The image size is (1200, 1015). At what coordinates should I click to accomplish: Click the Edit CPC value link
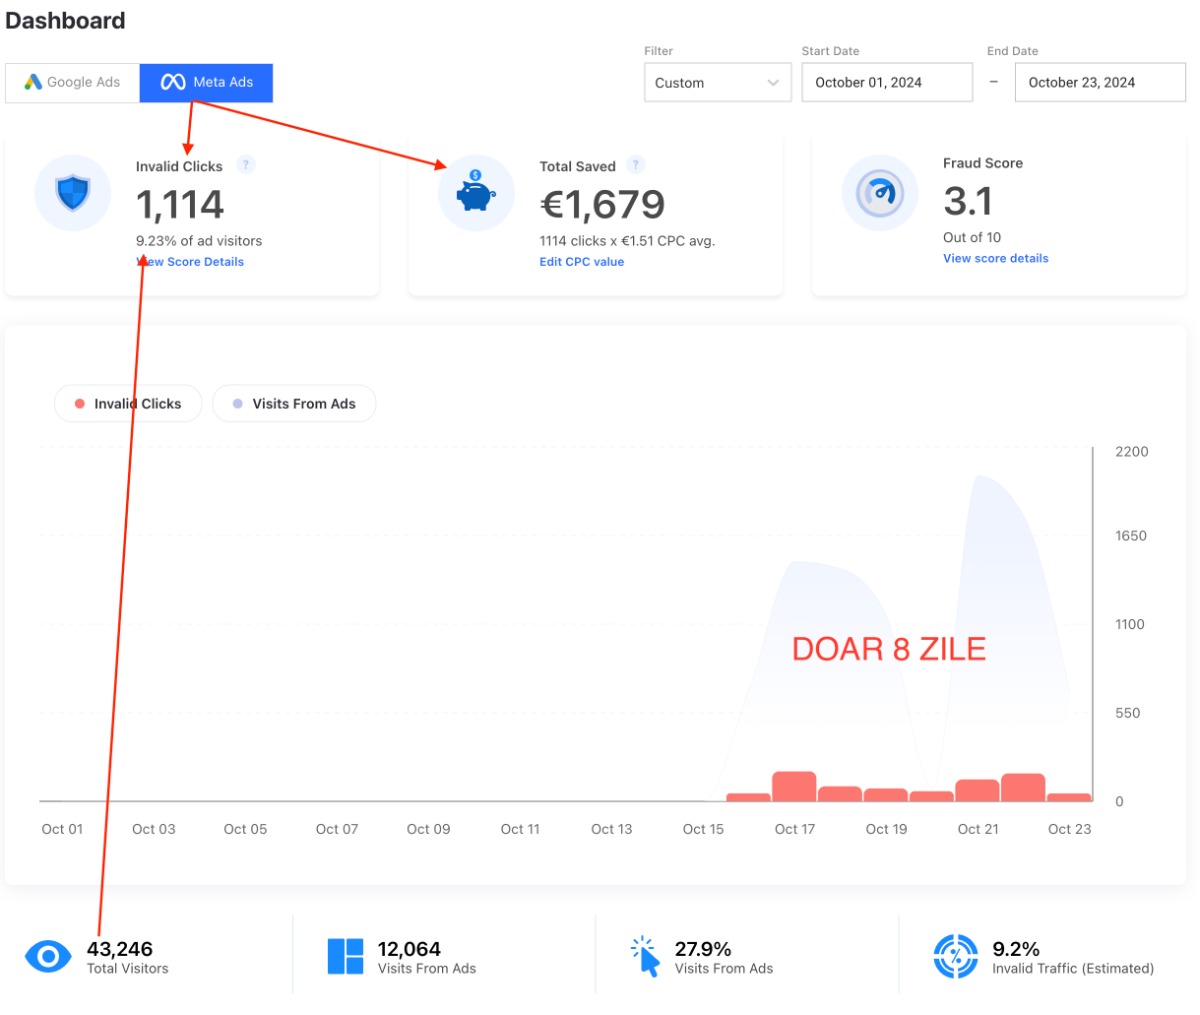click(582, 262)
